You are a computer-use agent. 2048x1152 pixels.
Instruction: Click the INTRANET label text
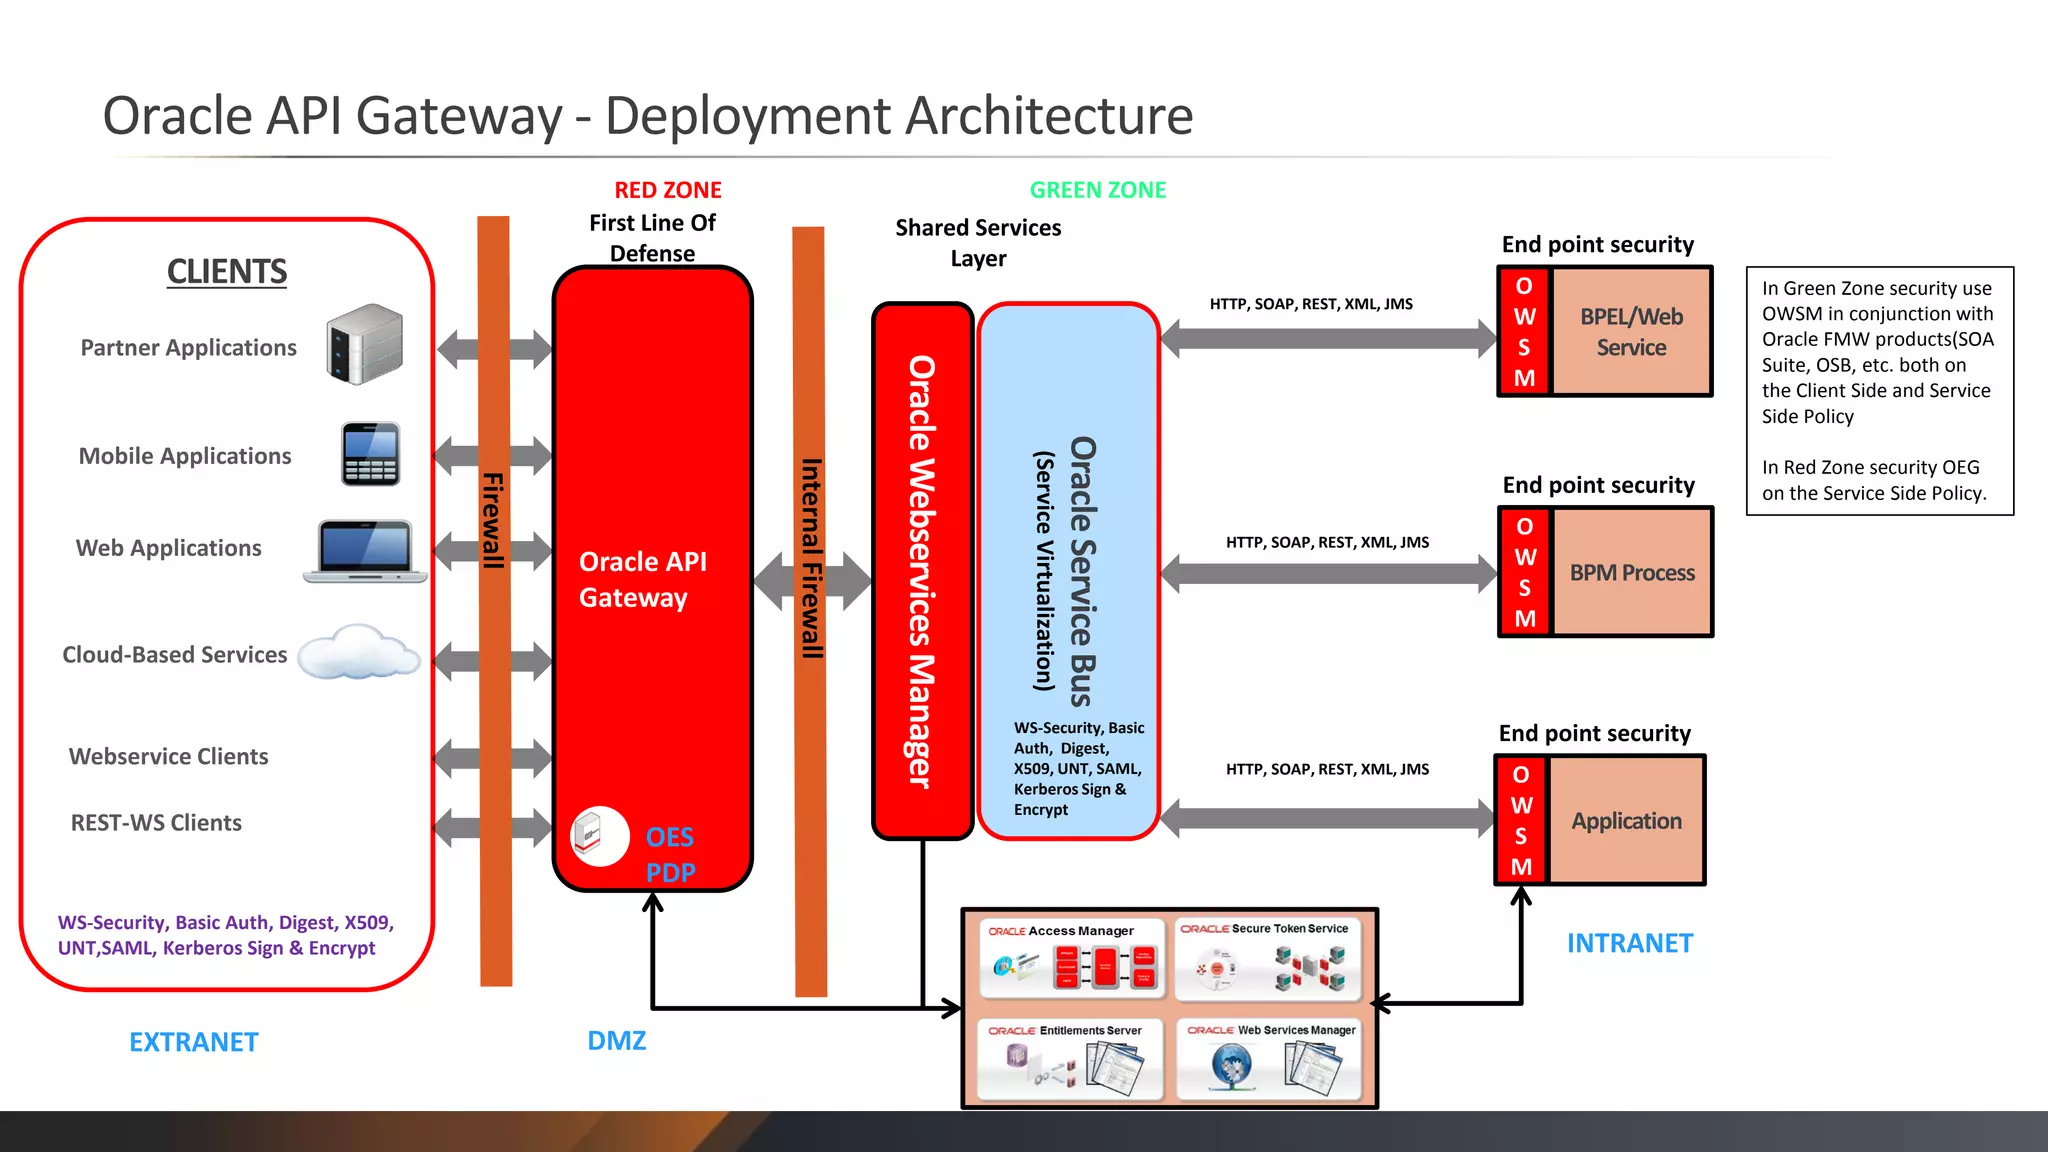pyautogui.click(x=1629, y=943)
